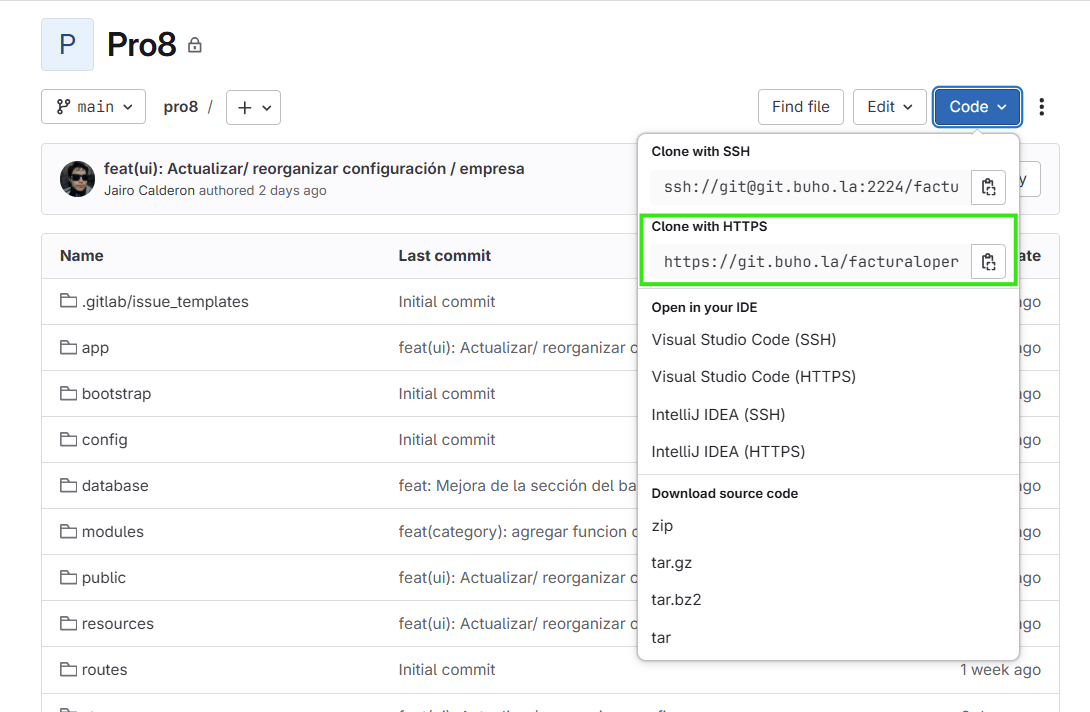The height and width of the screenshot is (712, 1090).
Task: Open the main branch dropdown
Action: pyautogui.click(x=93, y=106)
